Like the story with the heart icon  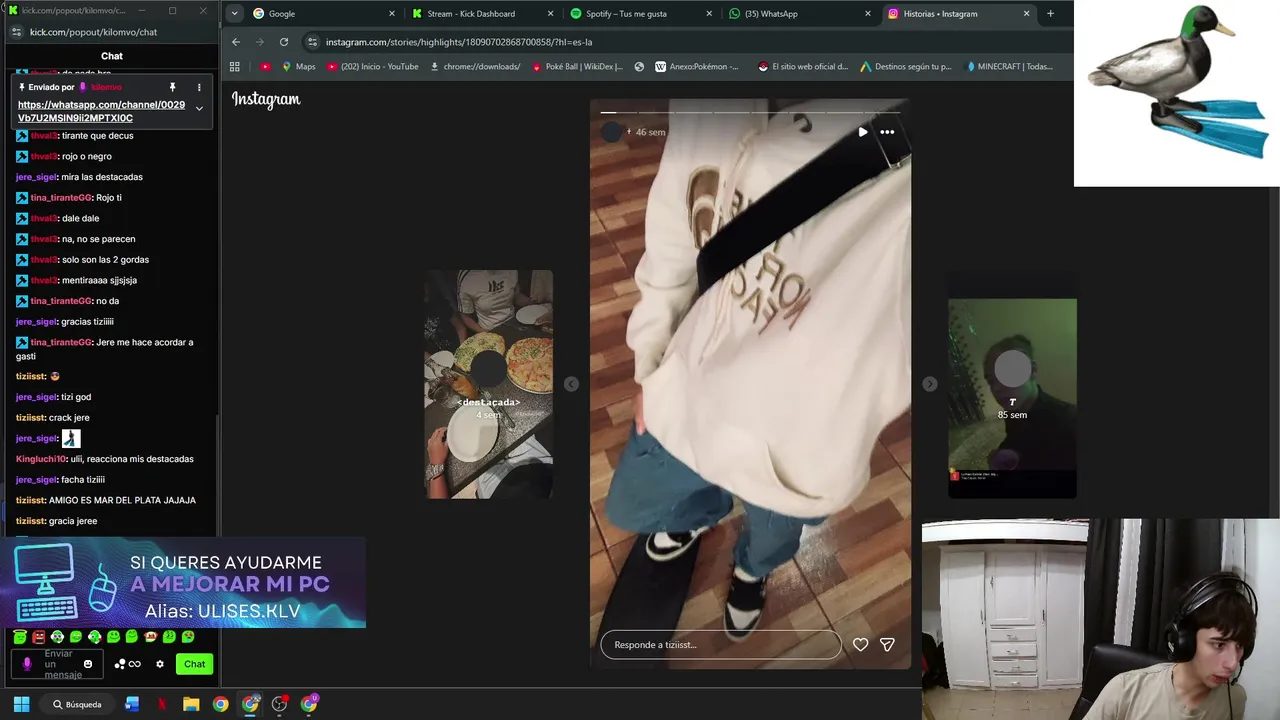[x=860, y=645]
